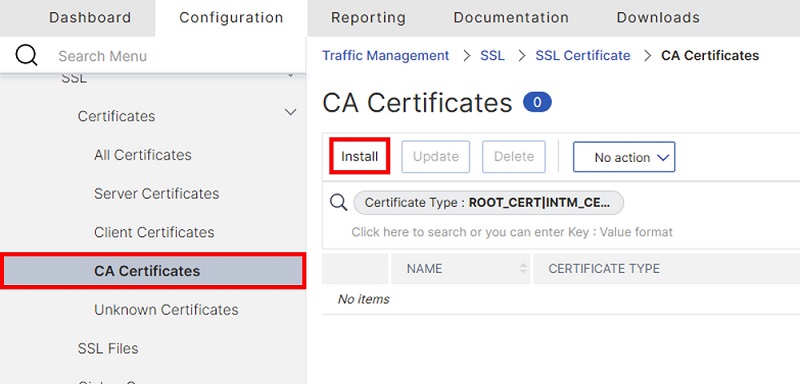Click the Certificate Type filter chip
The width and height of the screenshot is (800, 384).
coord(488,202)
